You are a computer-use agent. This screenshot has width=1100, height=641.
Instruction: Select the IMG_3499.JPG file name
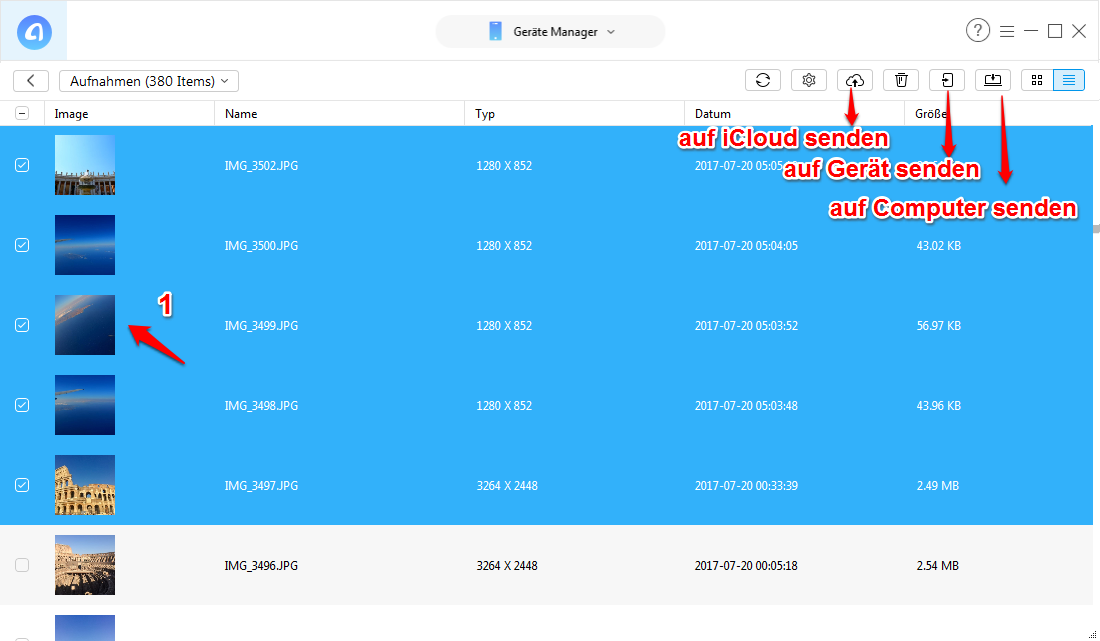tap(261, 325)
